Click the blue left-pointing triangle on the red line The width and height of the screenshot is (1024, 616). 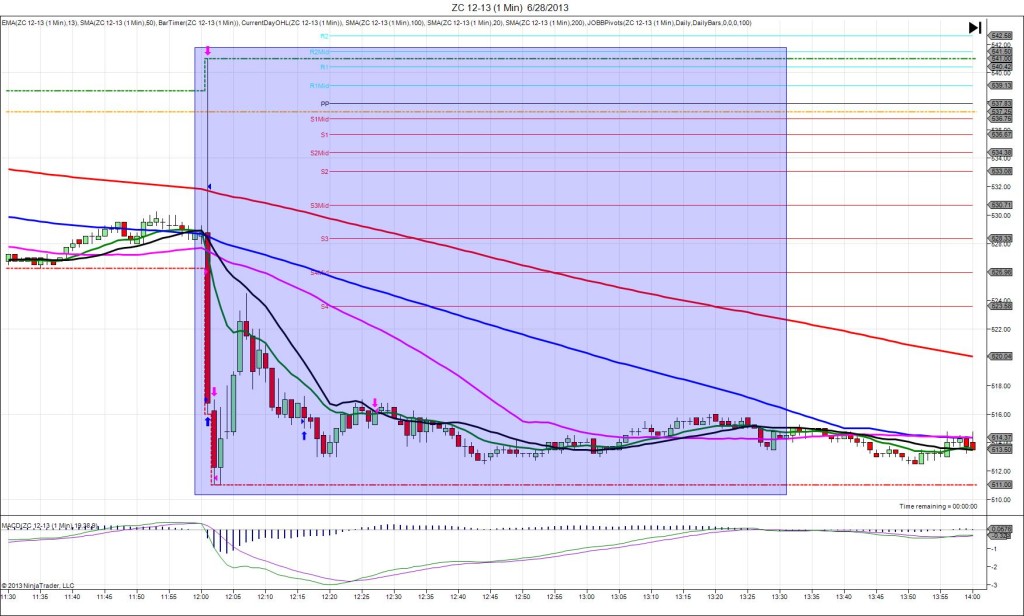(209, 187)
